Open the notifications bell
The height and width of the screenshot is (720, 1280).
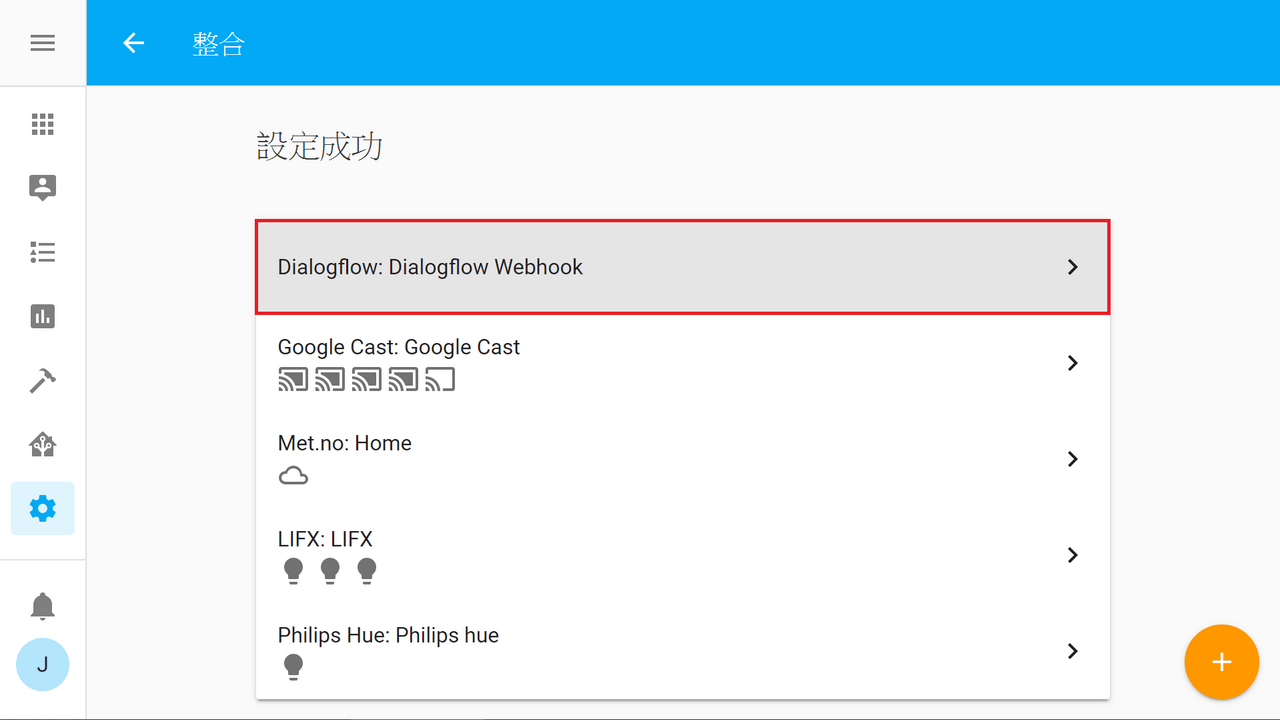click(42, 606)
